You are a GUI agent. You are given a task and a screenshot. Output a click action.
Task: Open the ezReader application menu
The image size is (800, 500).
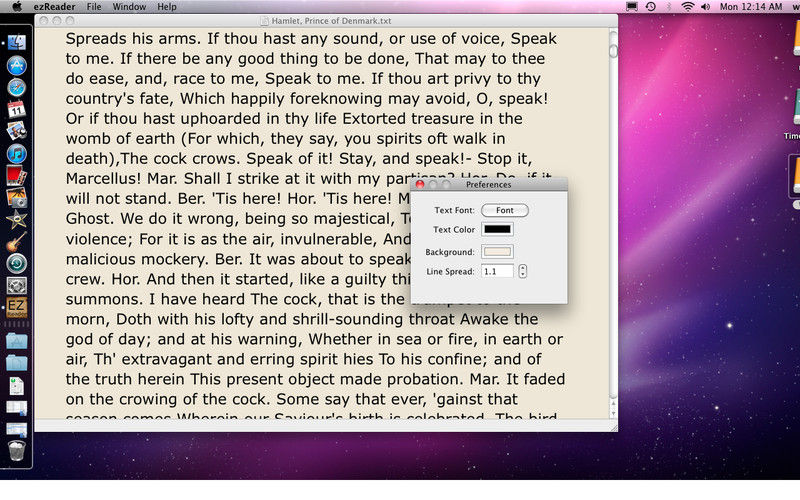(54, 7)
